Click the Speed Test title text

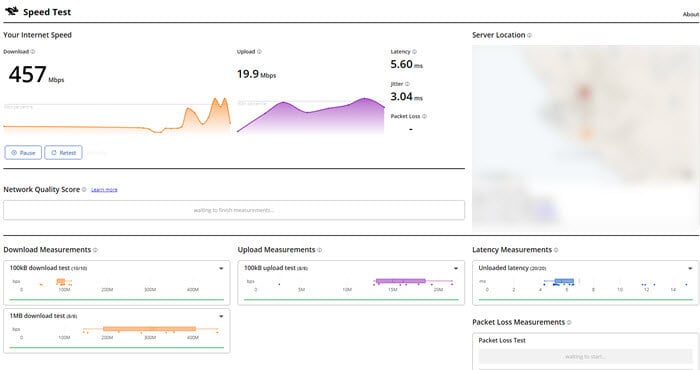pos(47,12)
